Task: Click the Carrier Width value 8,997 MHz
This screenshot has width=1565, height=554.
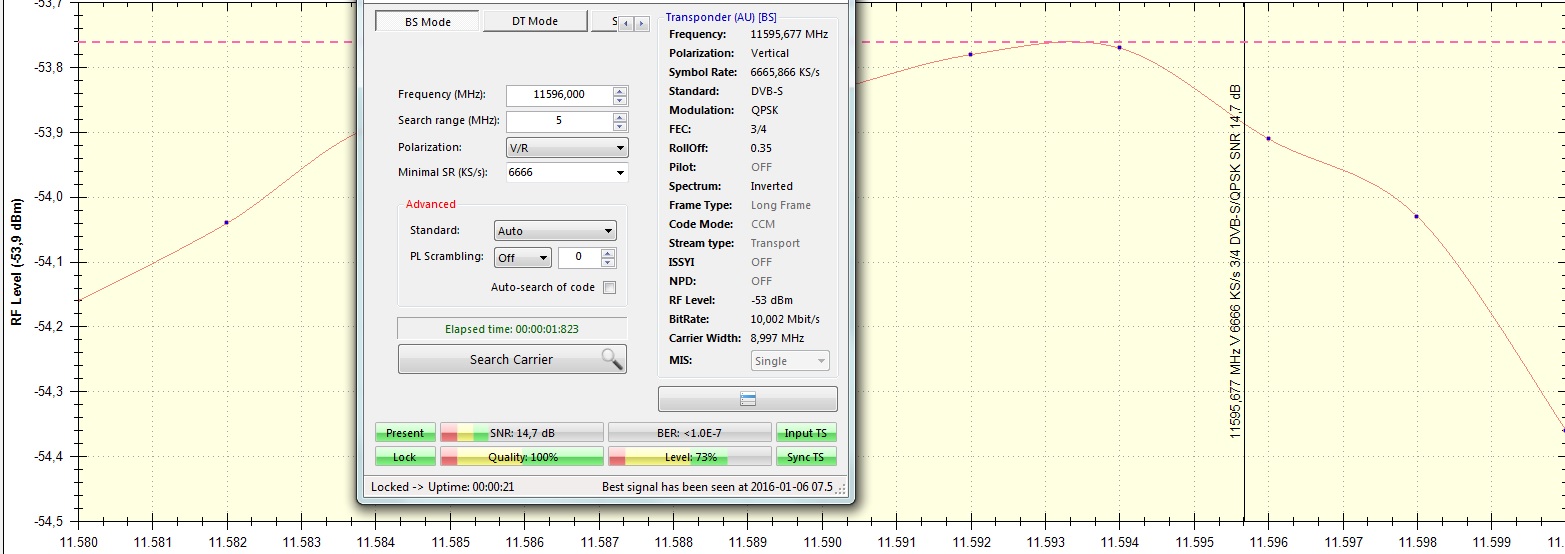Action: click(778, 338)
